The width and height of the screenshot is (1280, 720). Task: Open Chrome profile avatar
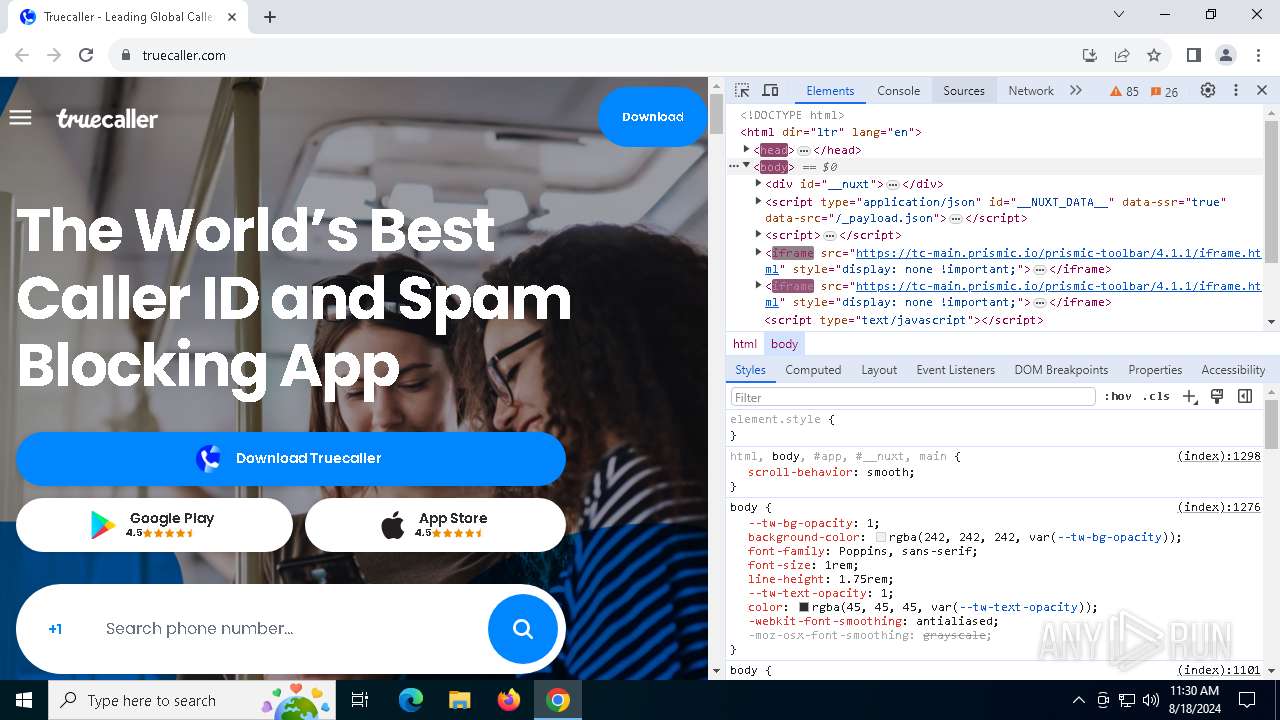(1225, 55)
